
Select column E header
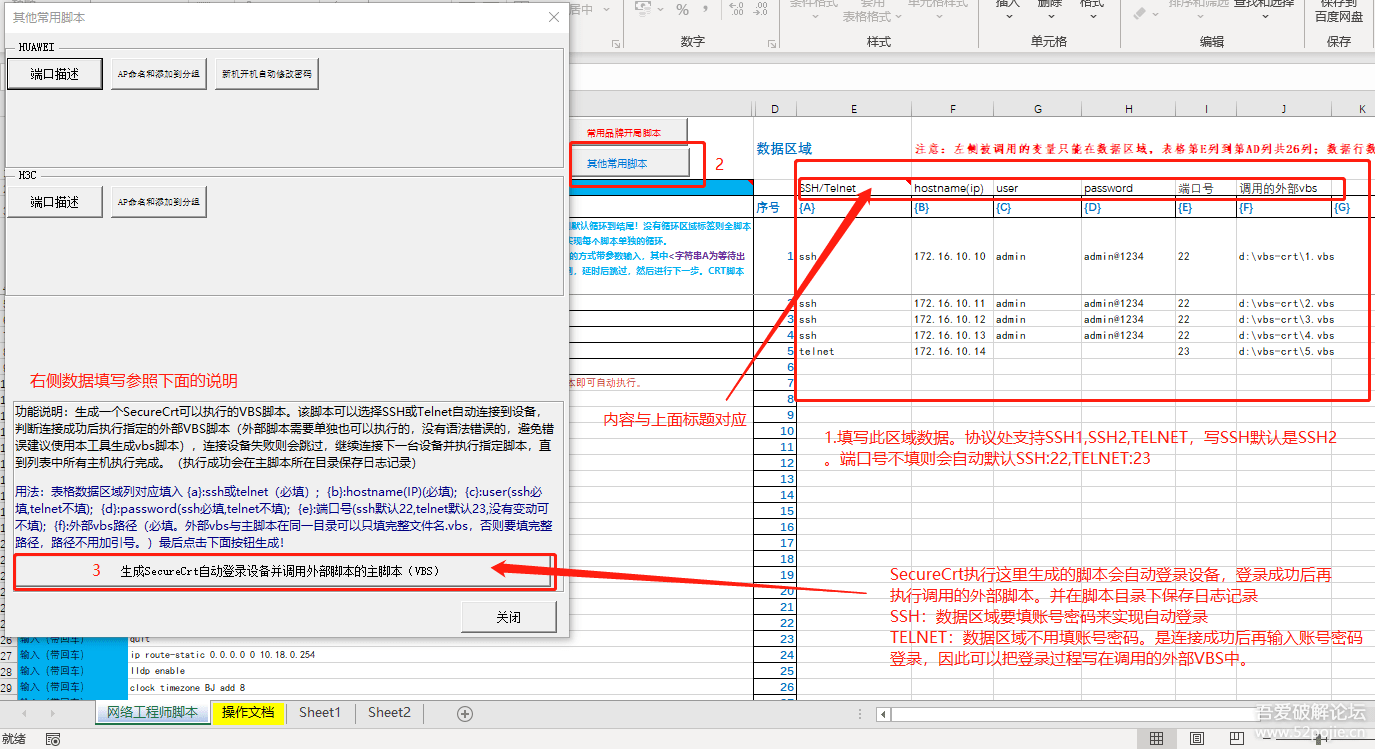[x=853, y=108]
